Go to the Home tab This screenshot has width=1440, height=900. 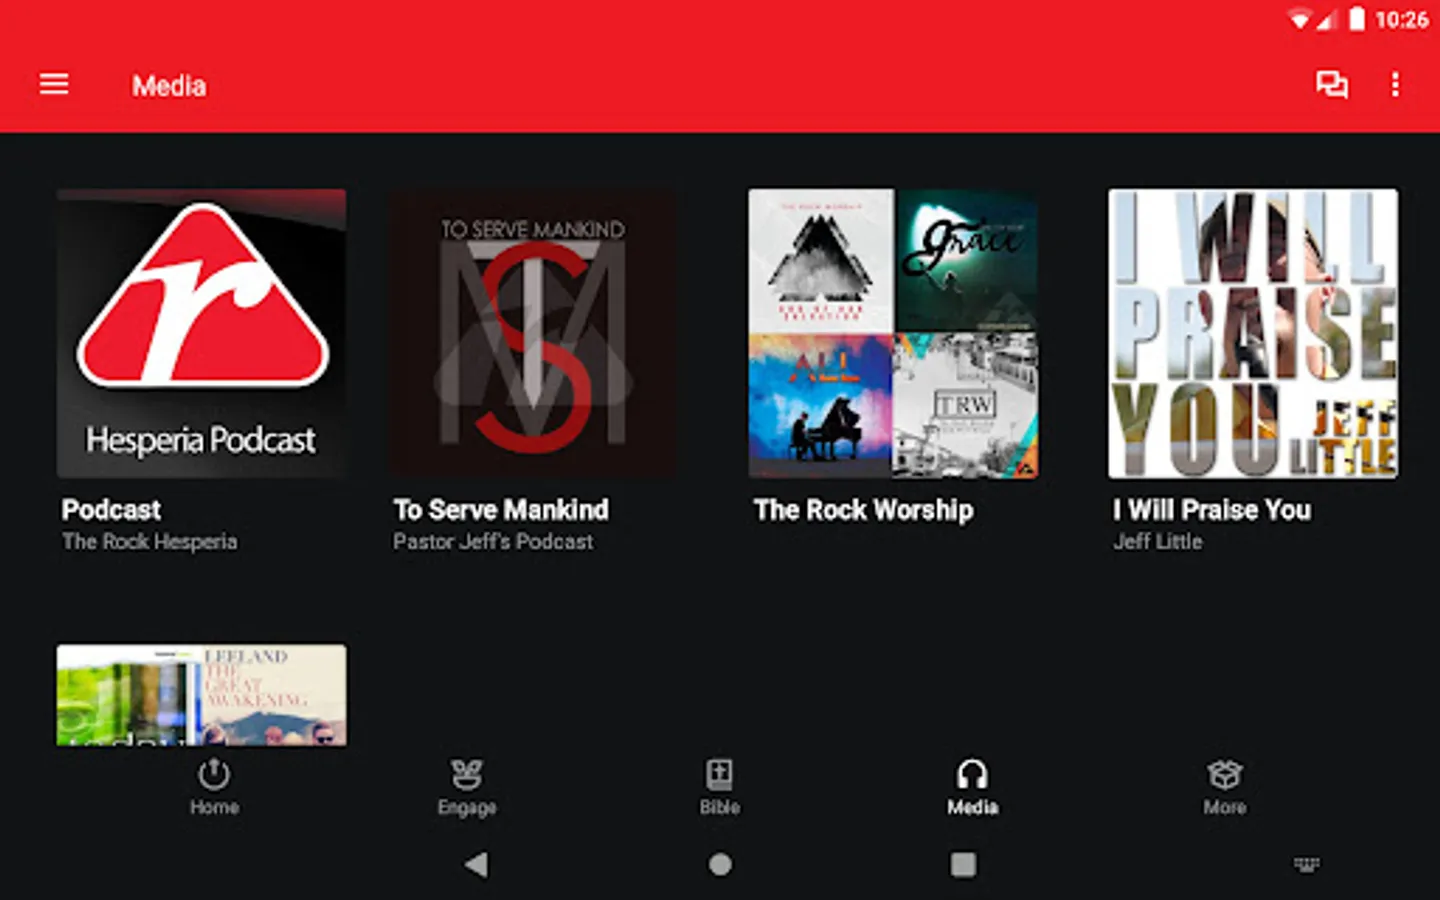click(x=214, y=788)
